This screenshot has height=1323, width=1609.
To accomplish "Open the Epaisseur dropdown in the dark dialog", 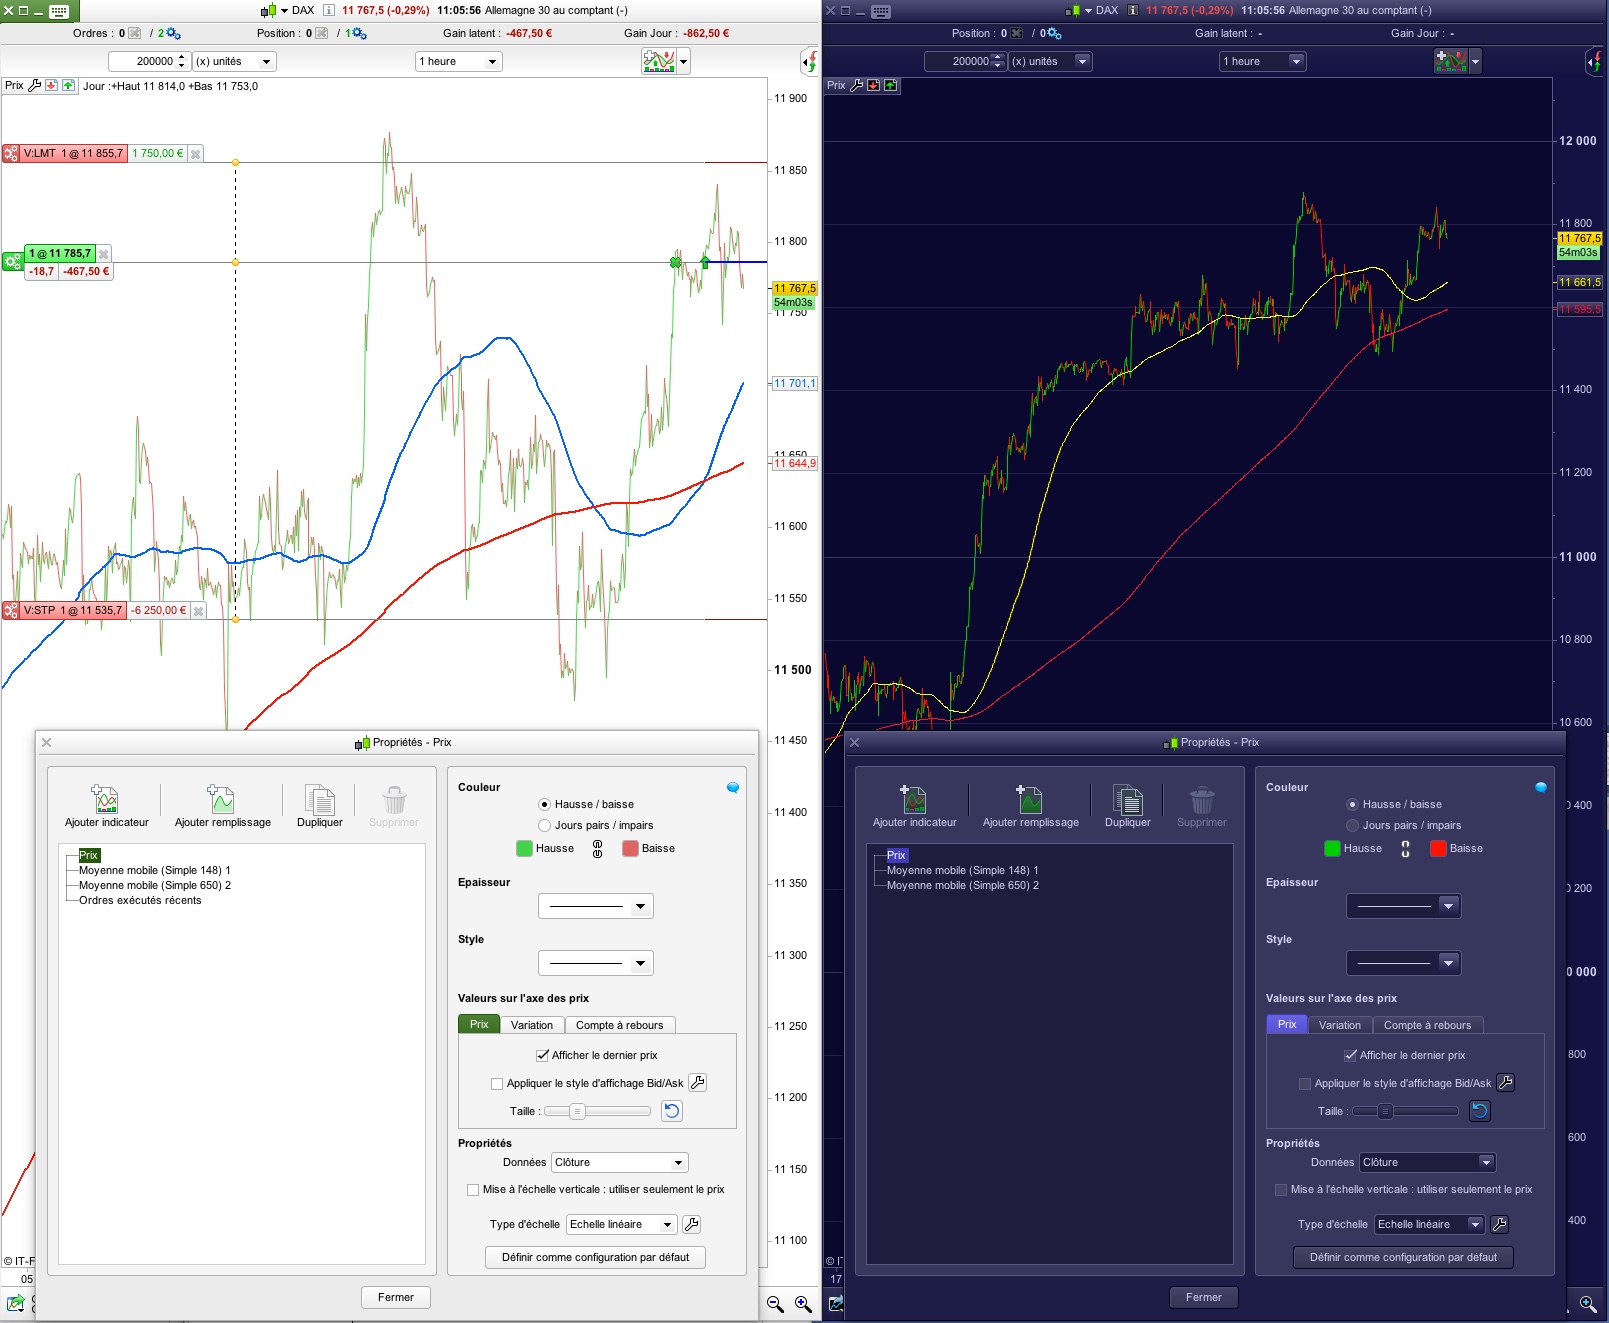I will pos(1404,906).
